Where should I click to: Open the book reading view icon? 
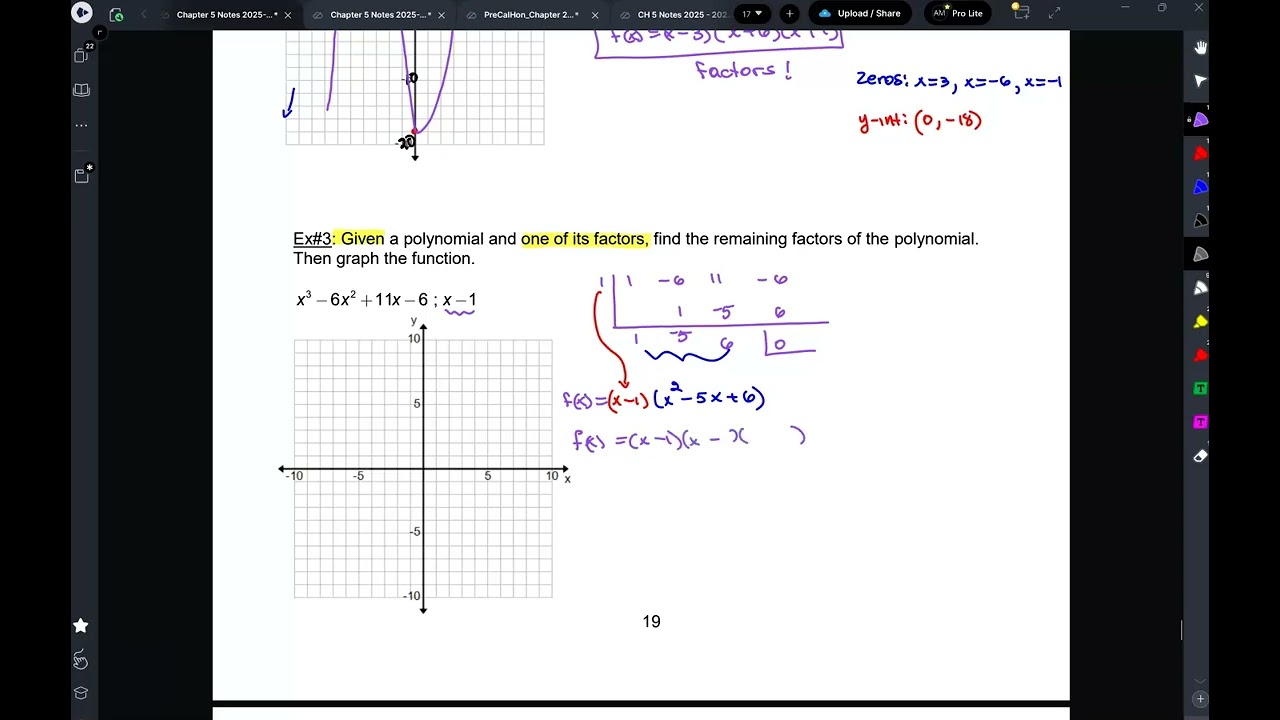(82, 90)
